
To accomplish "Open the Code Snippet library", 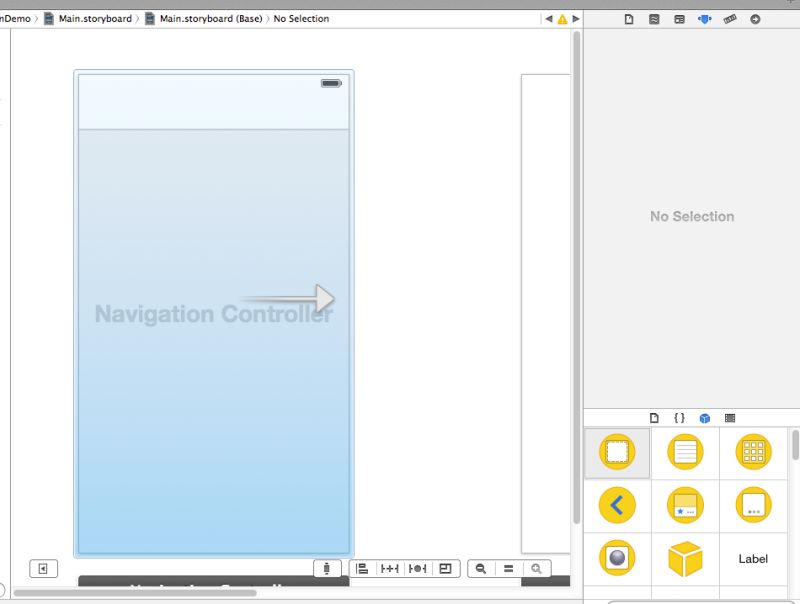I will coord(678,418).
